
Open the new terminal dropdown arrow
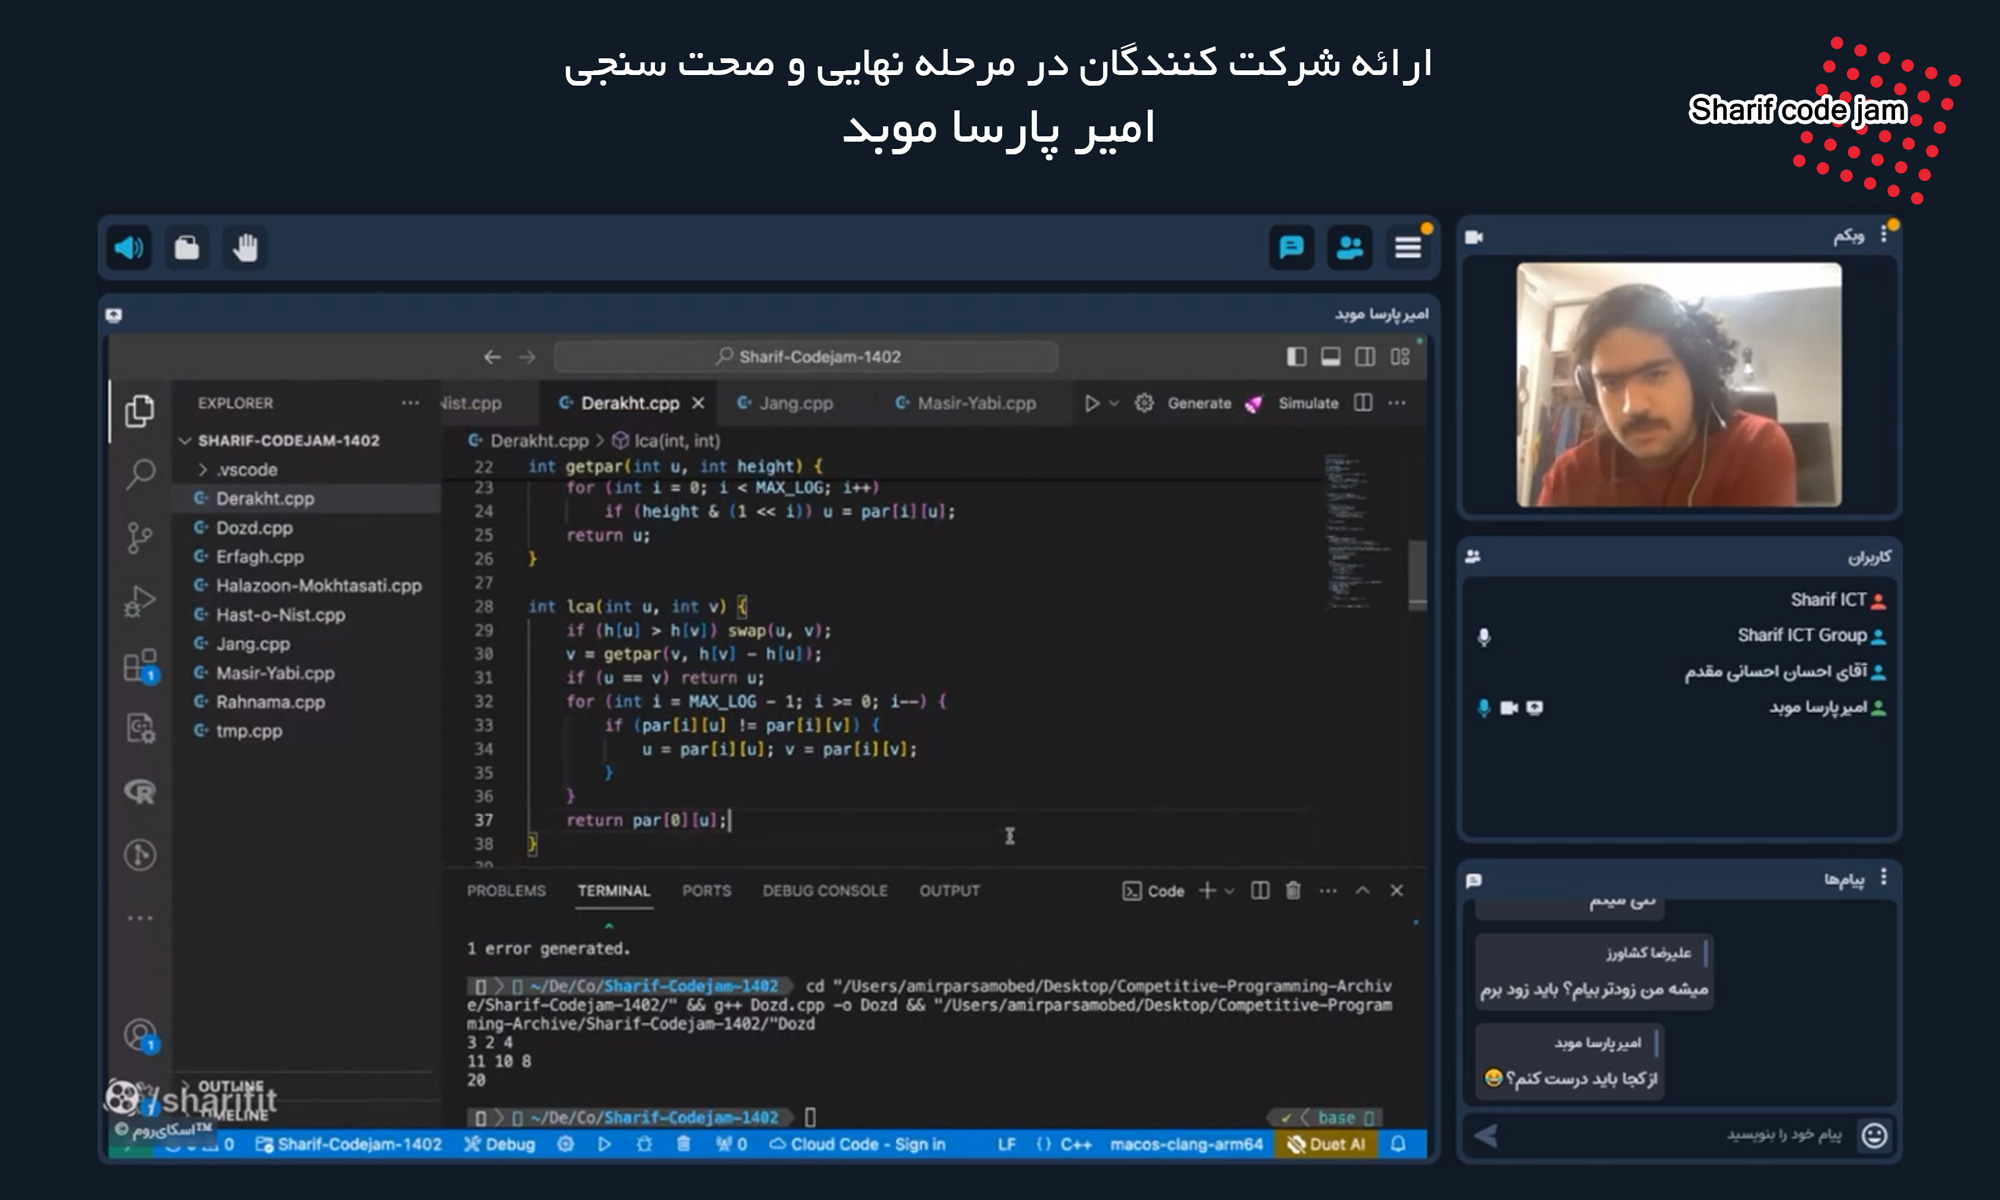click(x=1230, y=891)
